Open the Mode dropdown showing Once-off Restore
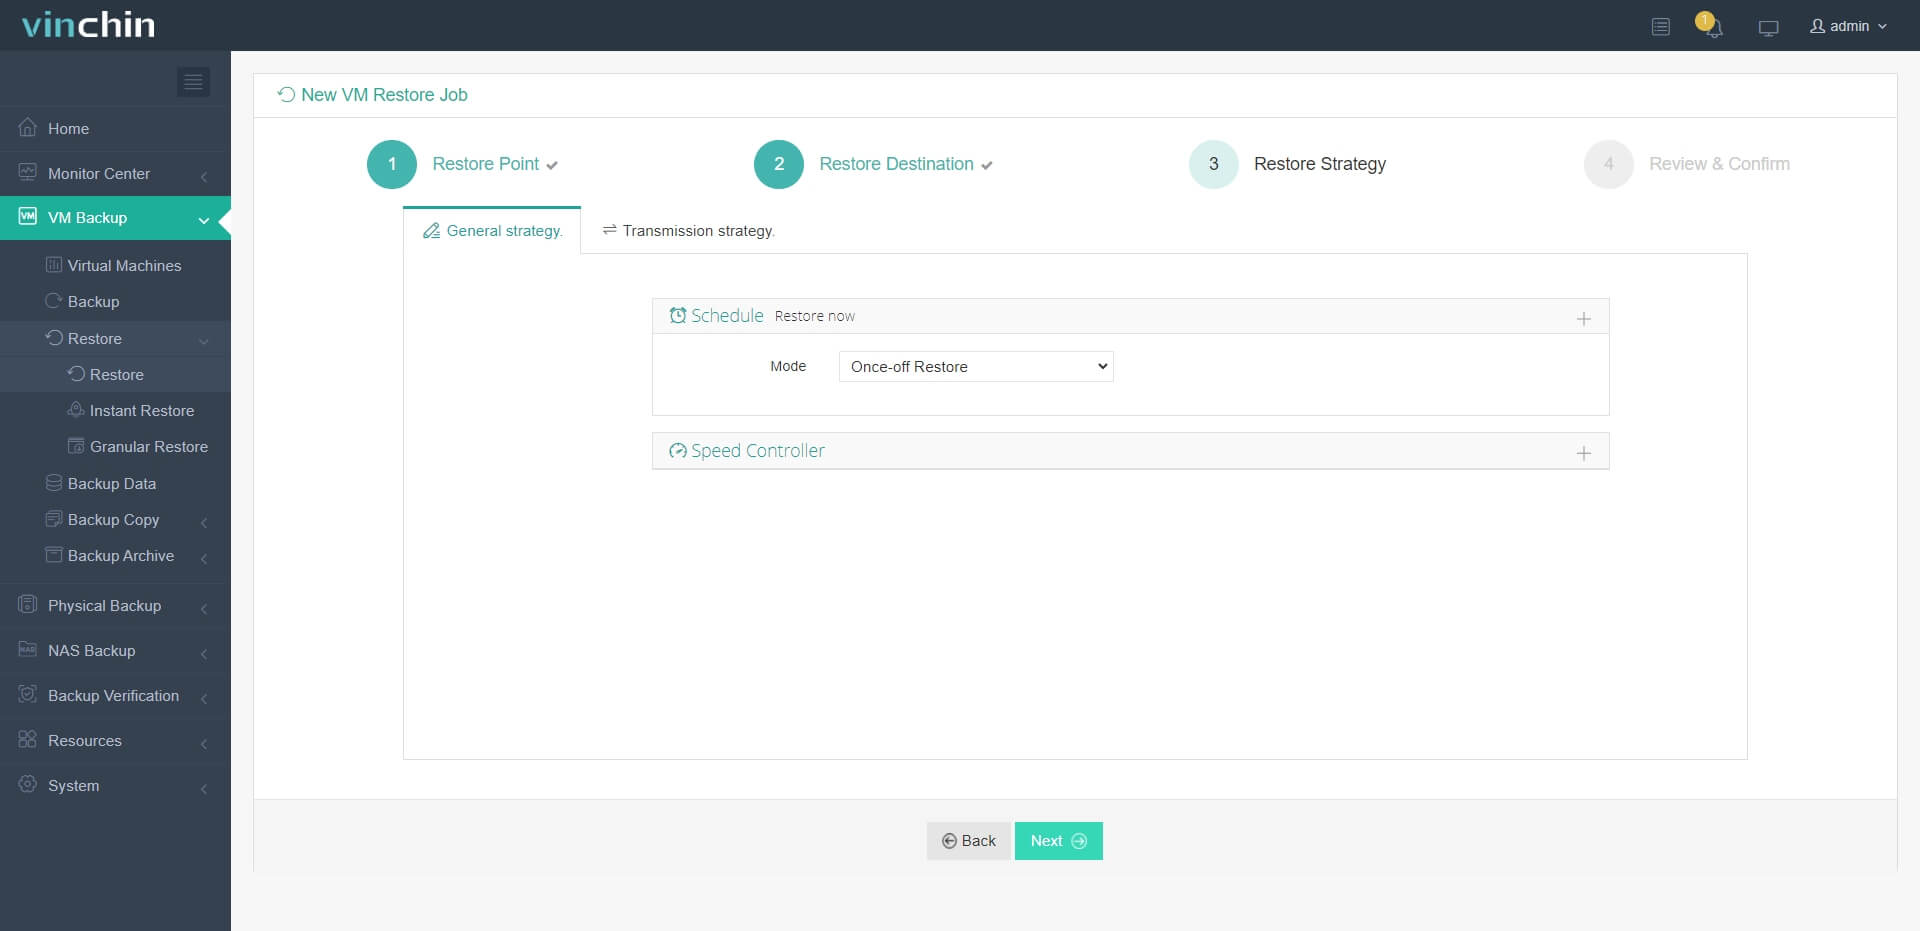1920x931 pixels. point(975,366)
